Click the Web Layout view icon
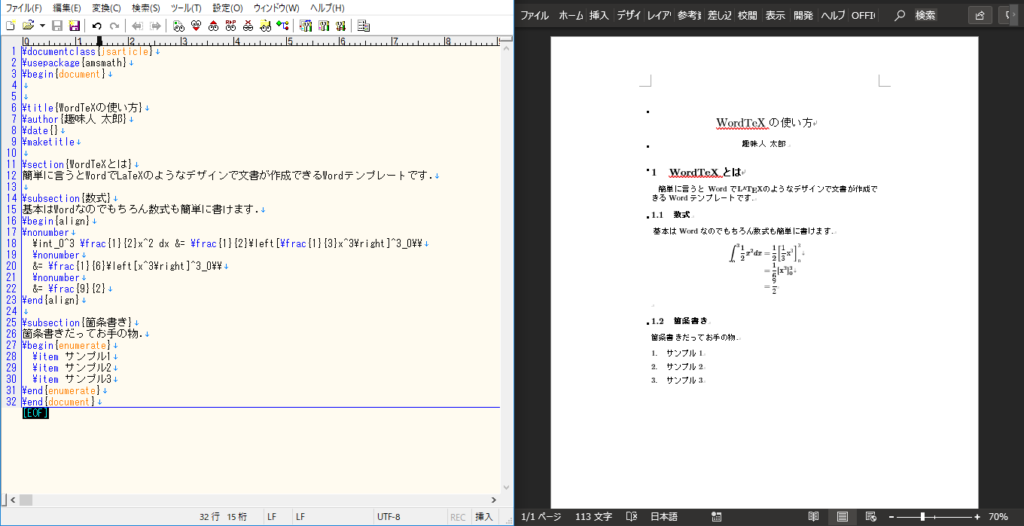The width and height of the screenshot is (1024, 526). (870, 516)
